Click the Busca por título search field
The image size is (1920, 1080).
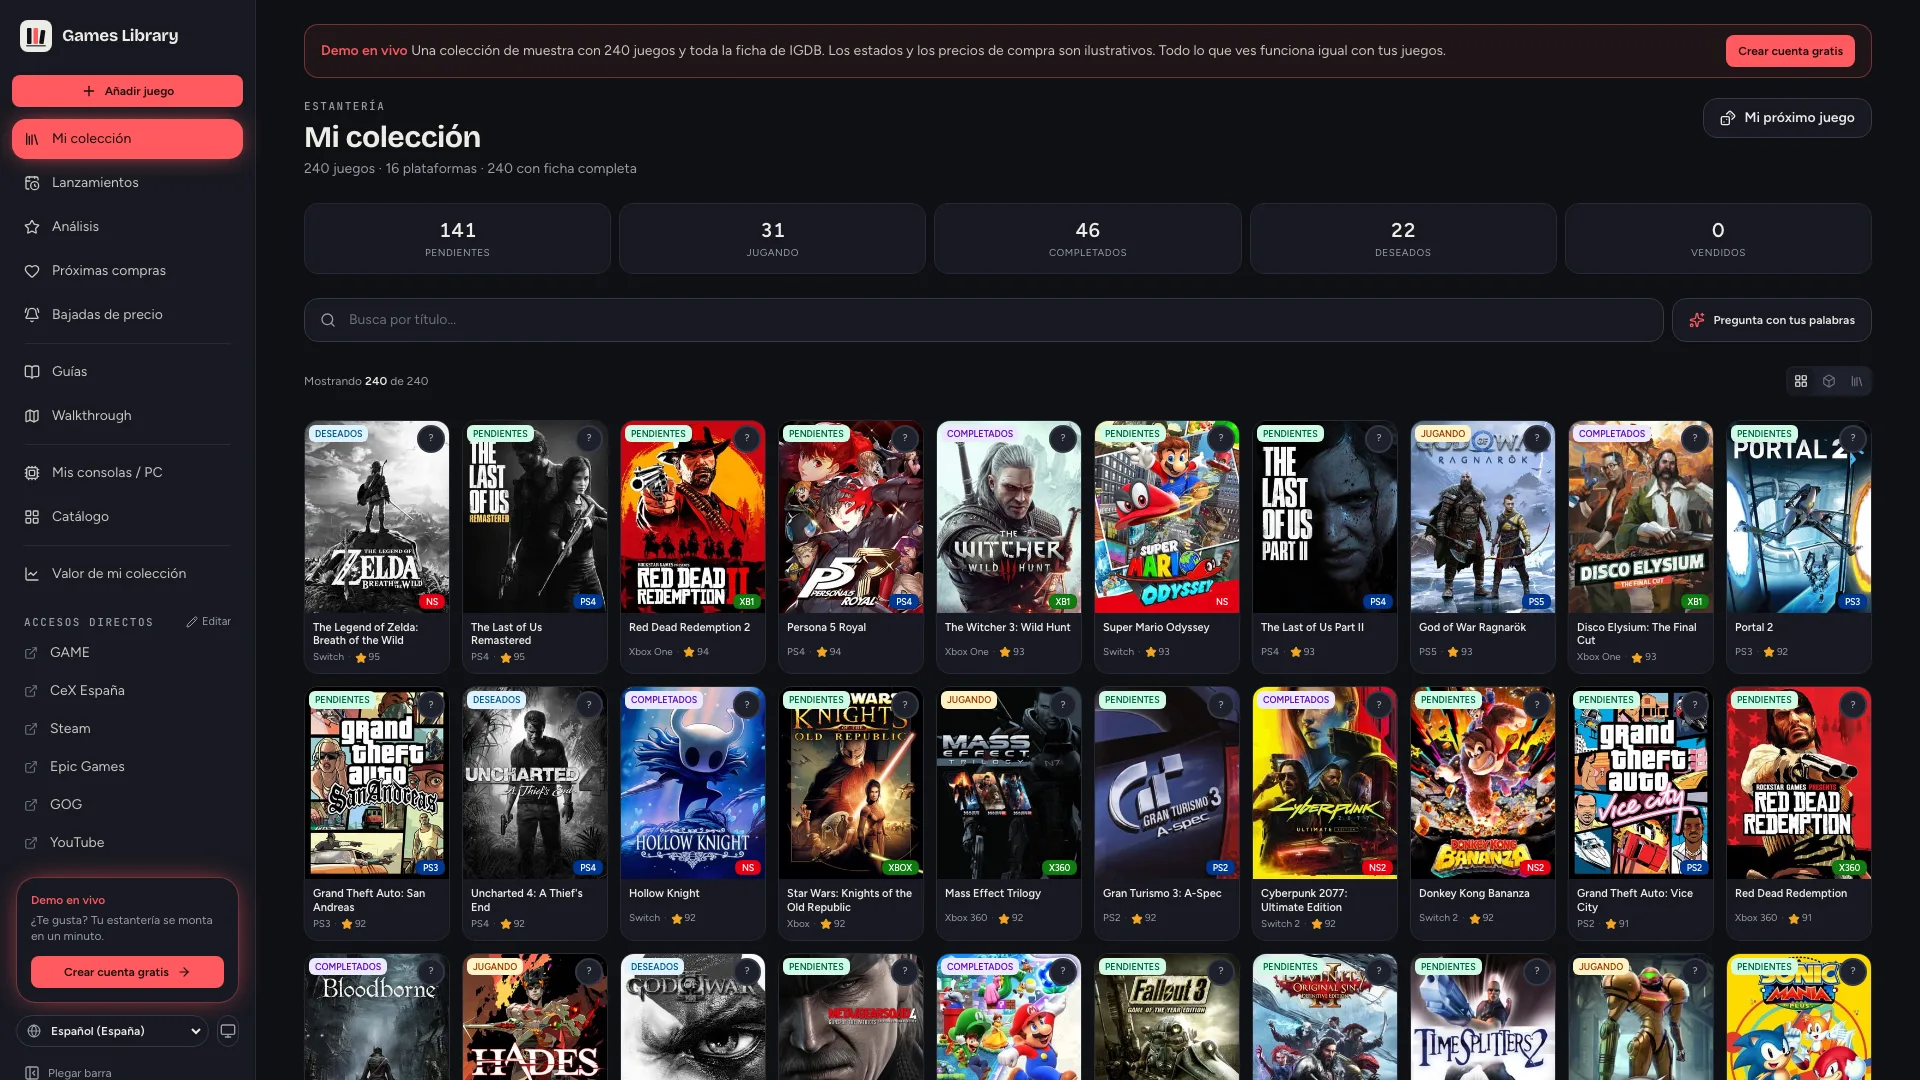tap(983, 320)
